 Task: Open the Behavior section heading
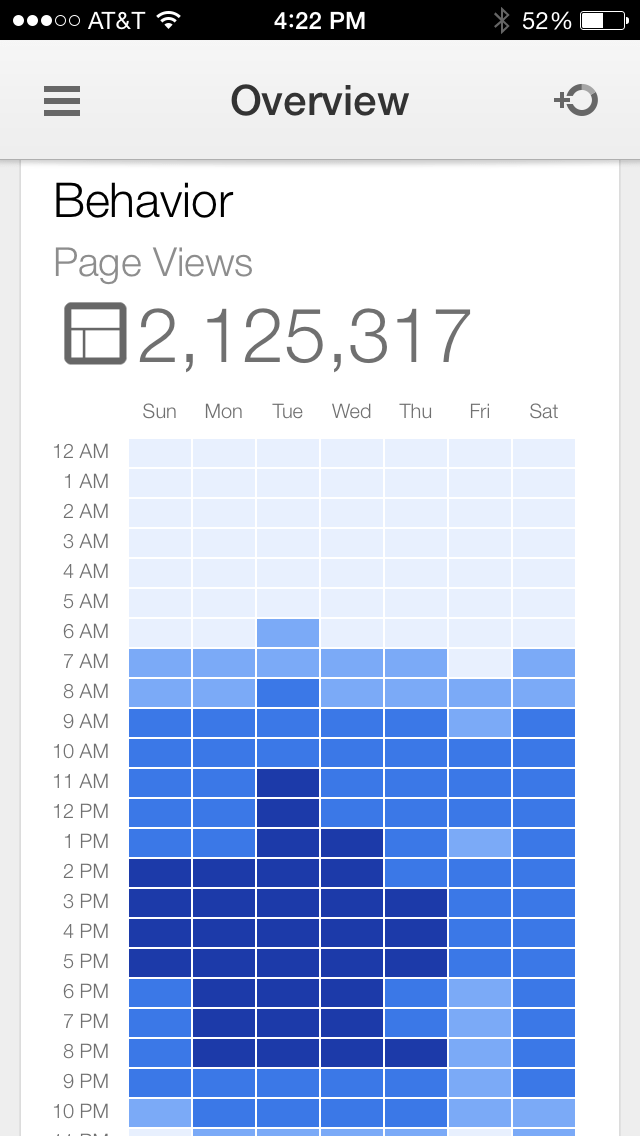click(143, 201)
